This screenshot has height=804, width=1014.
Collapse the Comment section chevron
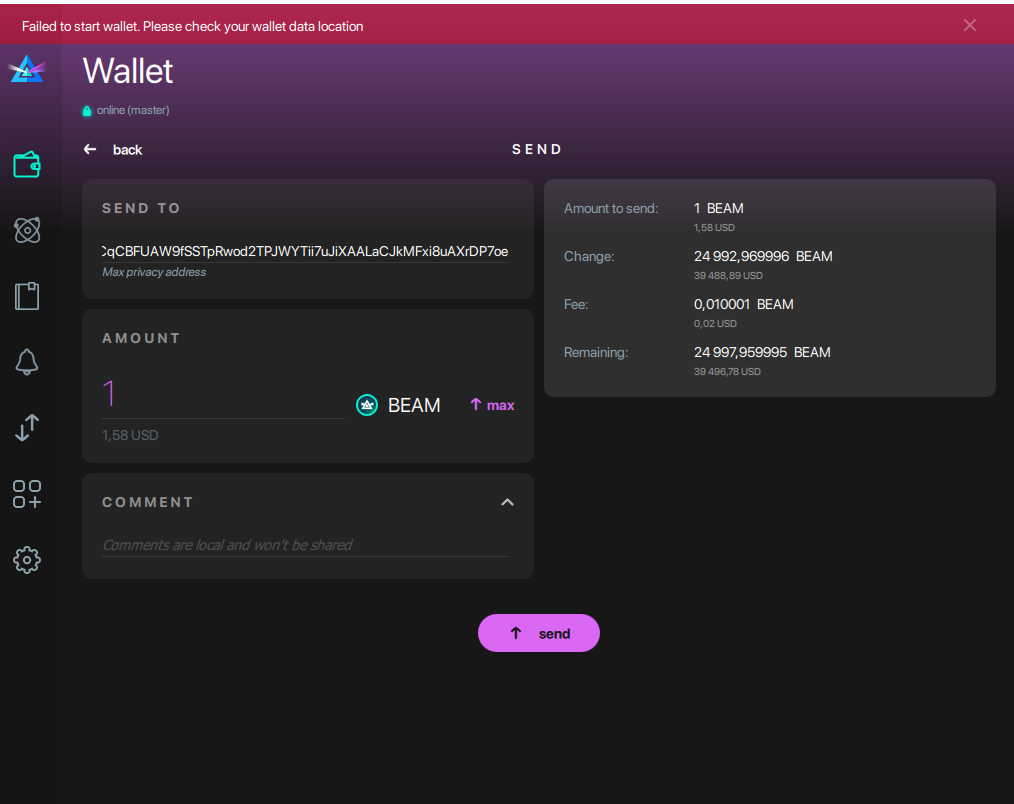507,502
